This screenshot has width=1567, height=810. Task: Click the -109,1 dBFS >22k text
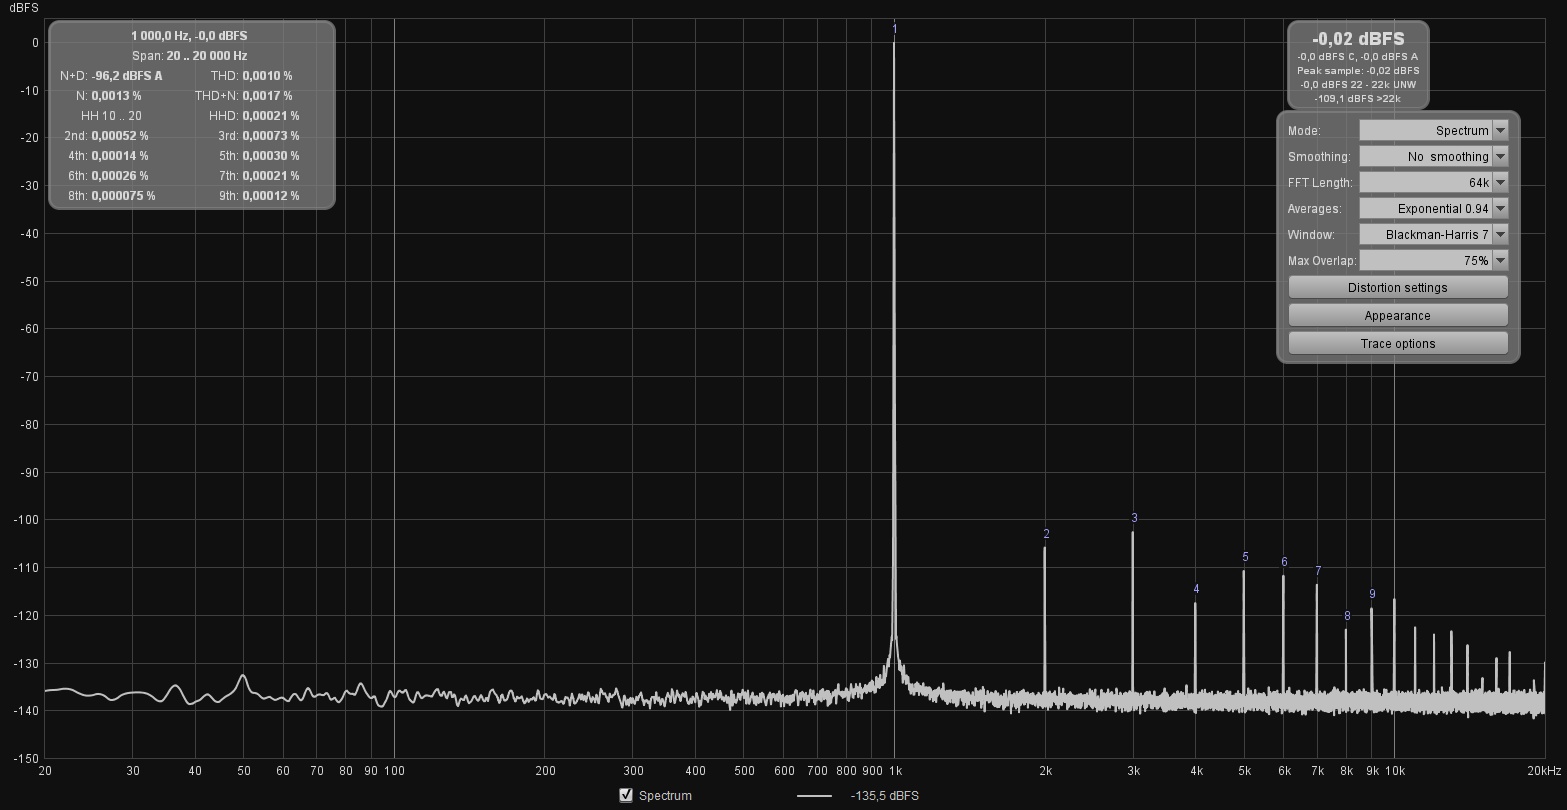click(1358, 99)
